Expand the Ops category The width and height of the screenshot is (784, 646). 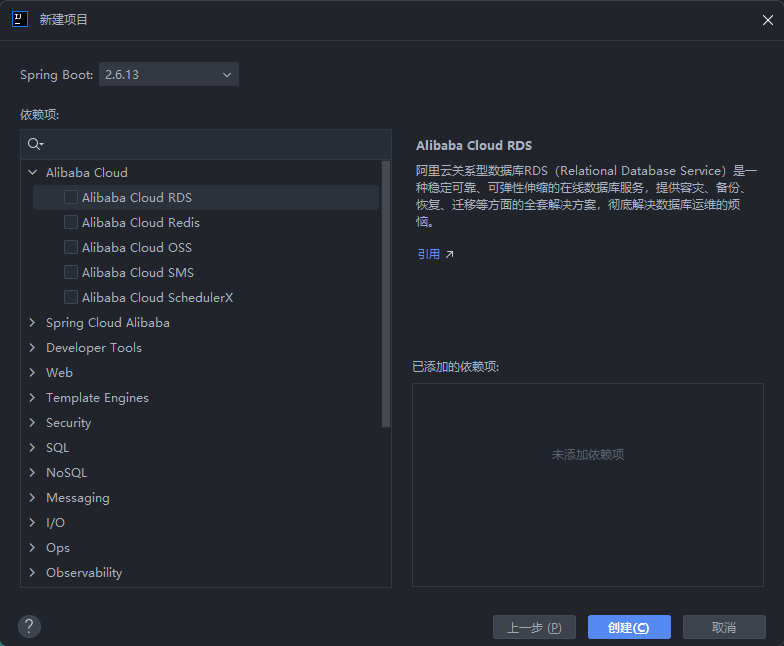[32, 548]
